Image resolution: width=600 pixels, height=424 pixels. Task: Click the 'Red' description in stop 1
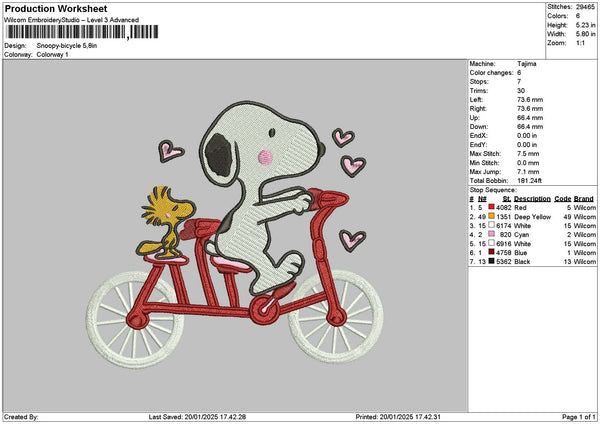click(x=520, y=207)
